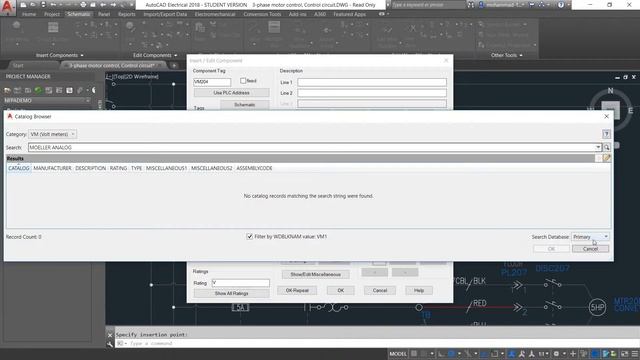Click the Component Tag VM204 input field
The height and width of the screenshot is (360, 640).
click(x=212, y=82)
